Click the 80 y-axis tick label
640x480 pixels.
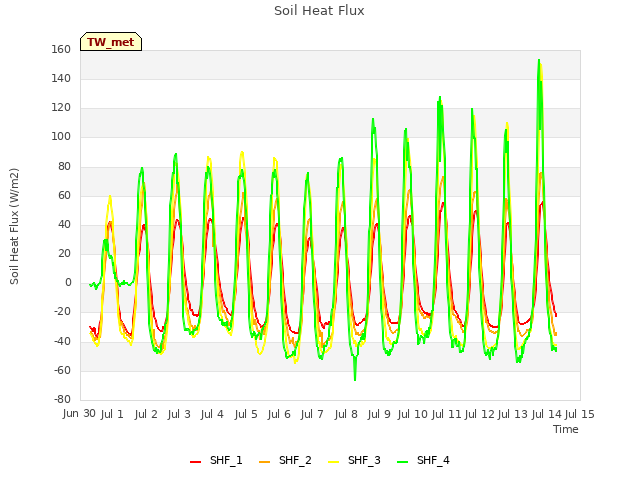point(64,166)
